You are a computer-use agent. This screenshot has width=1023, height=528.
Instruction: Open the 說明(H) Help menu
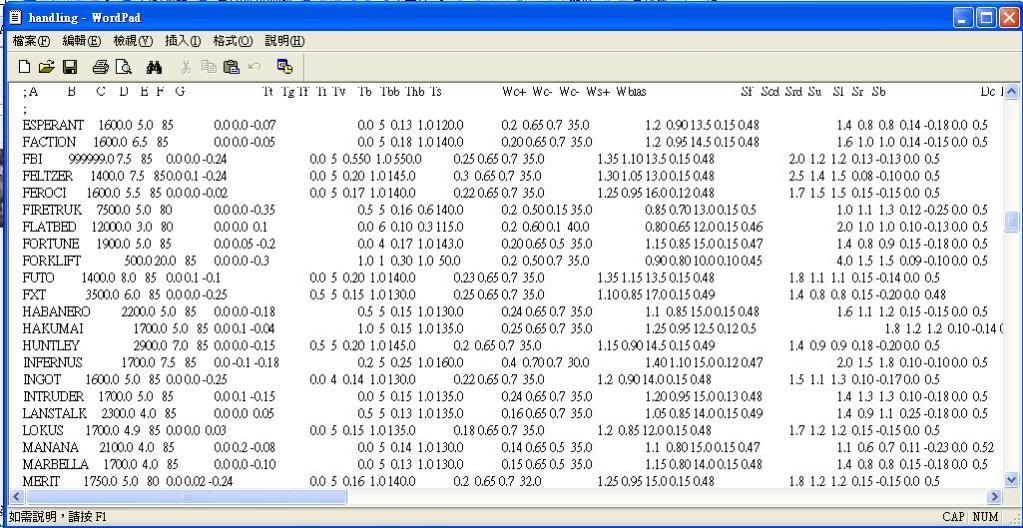pos(284,40)
